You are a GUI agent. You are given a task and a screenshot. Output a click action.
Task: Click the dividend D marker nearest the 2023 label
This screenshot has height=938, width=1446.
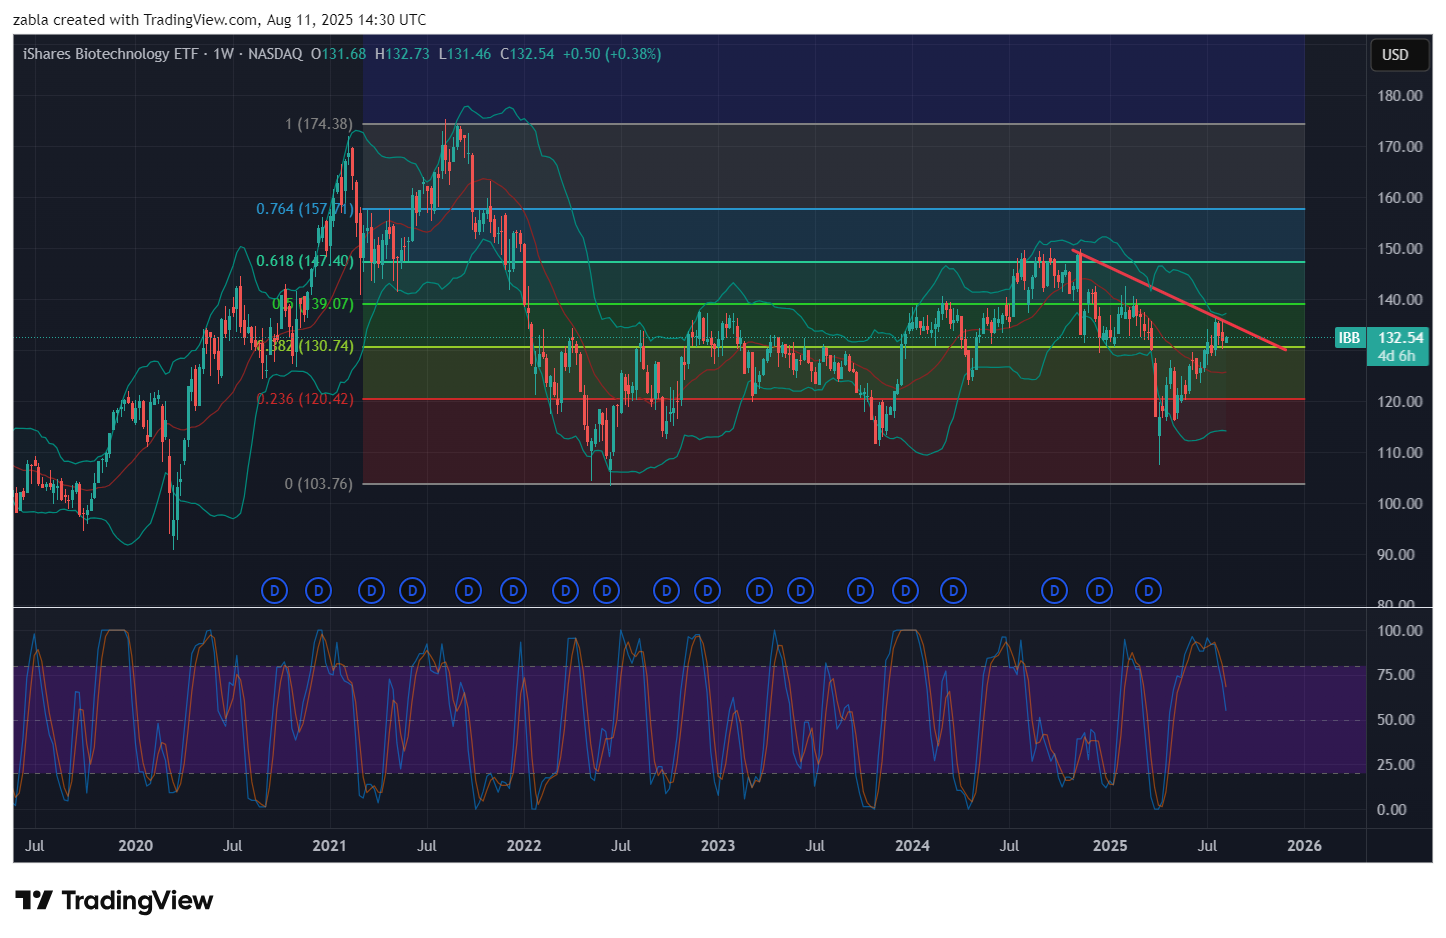coord(708,591)
